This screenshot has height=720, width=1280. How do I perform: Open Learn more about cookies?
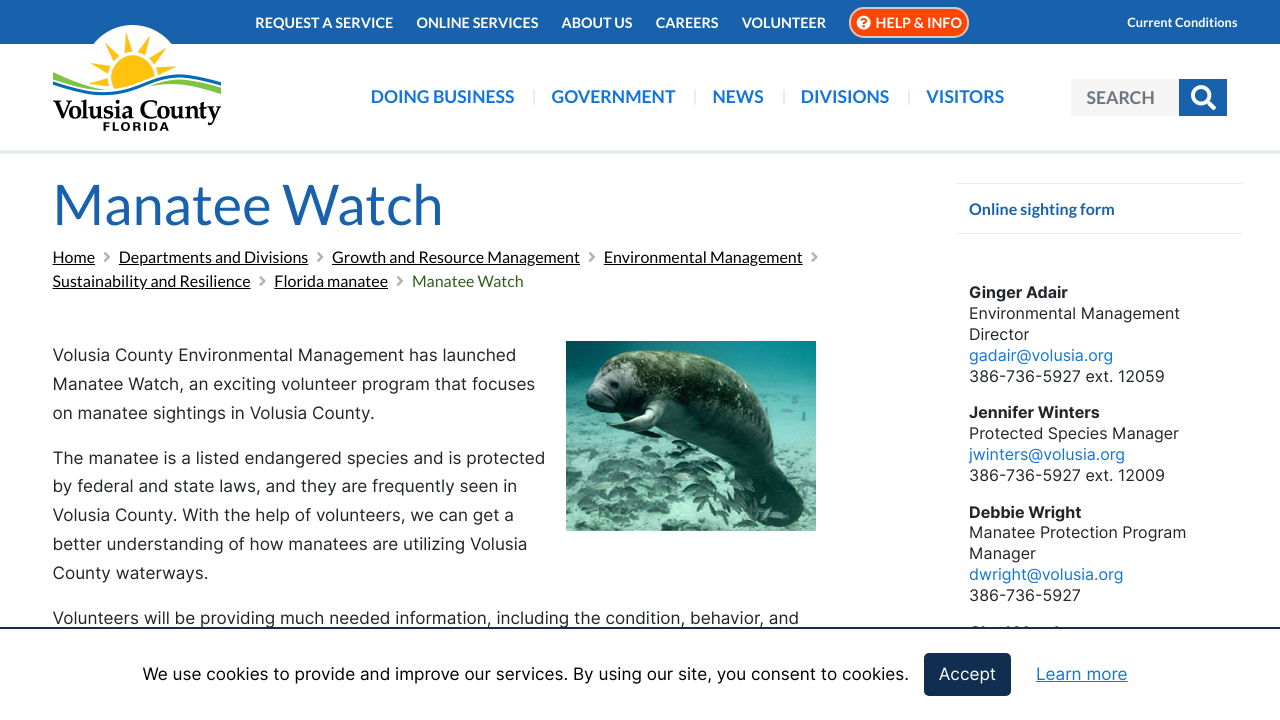[1081, 674]
